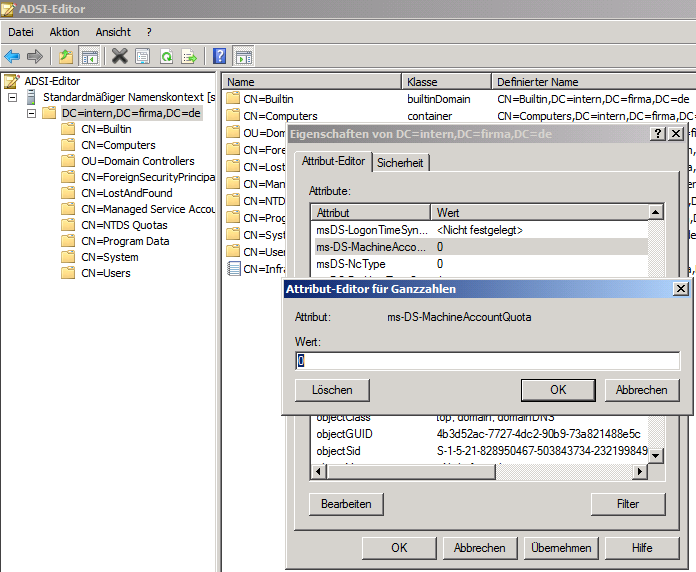Click the Löschen button

[x=331, y=390]
